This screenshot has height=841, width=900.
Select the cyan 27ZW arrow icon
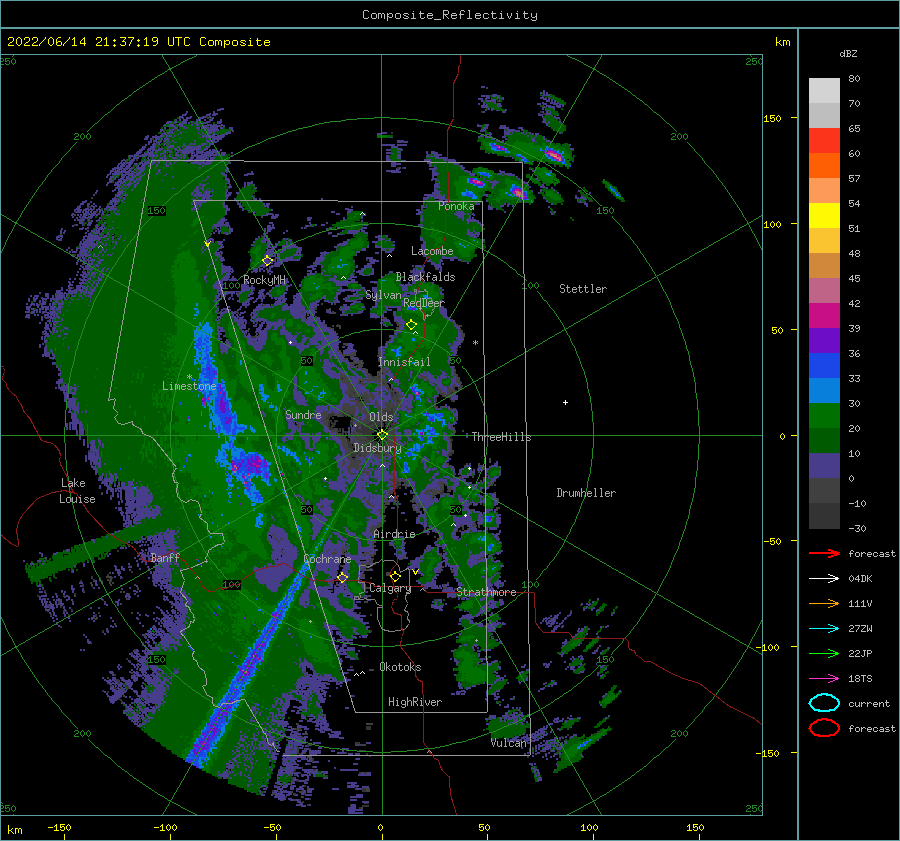tap(824, 629)
